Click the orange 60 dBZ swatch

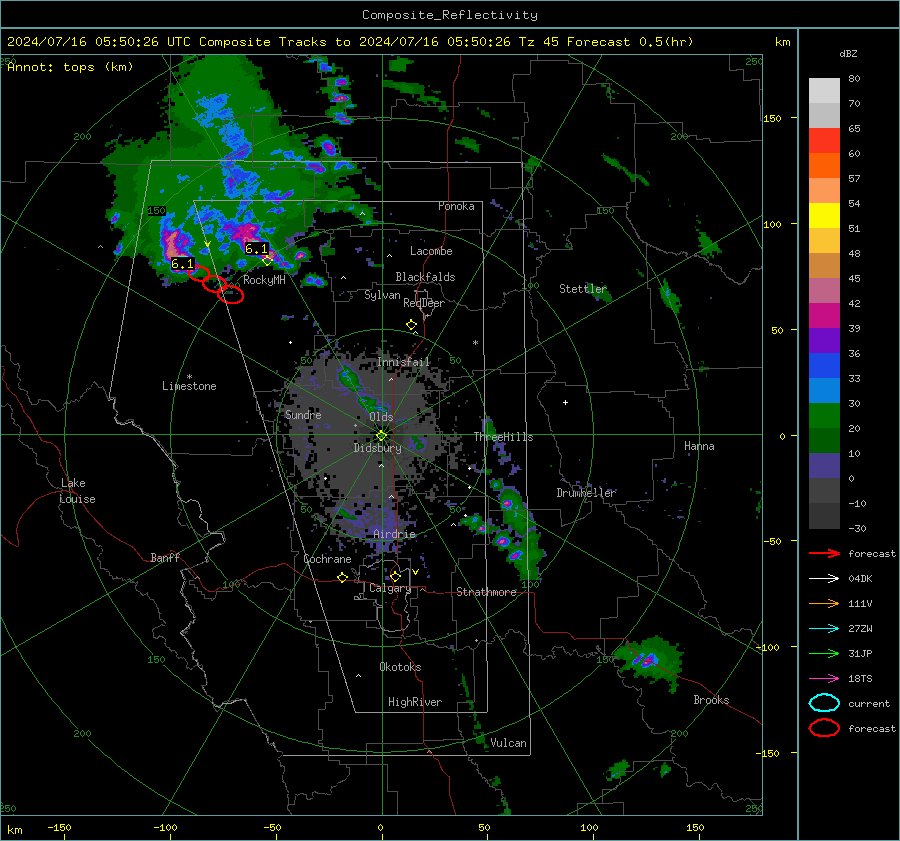tap(824, 165)
